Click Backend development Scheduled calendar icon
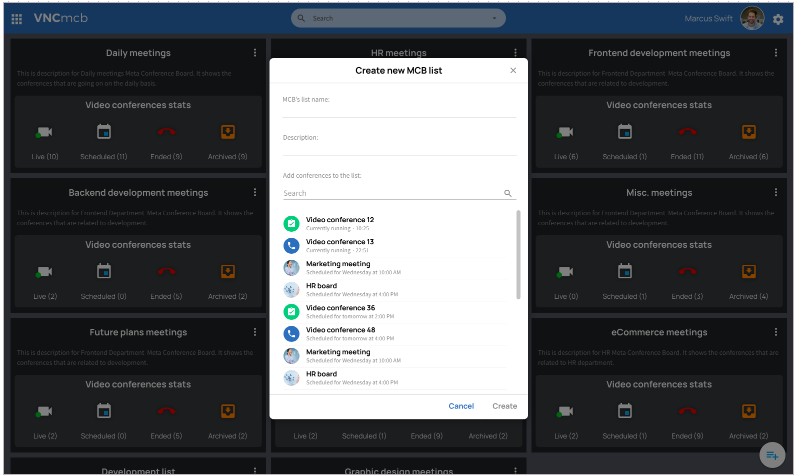 (x=104, y=271)
